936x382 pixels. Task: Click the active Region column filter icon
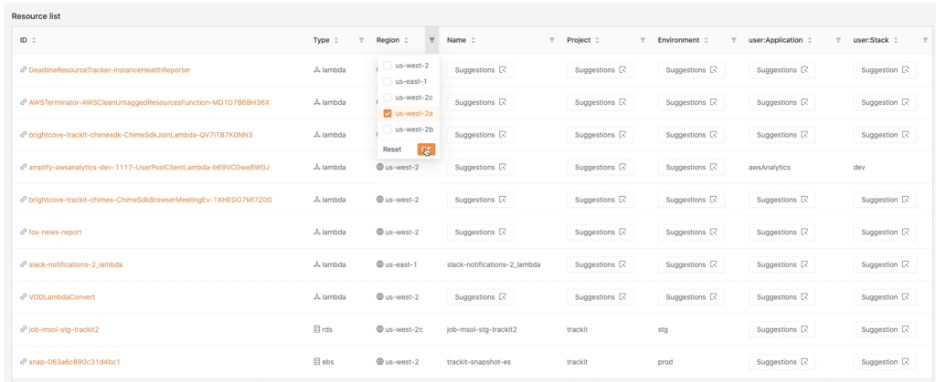(432, 41)
